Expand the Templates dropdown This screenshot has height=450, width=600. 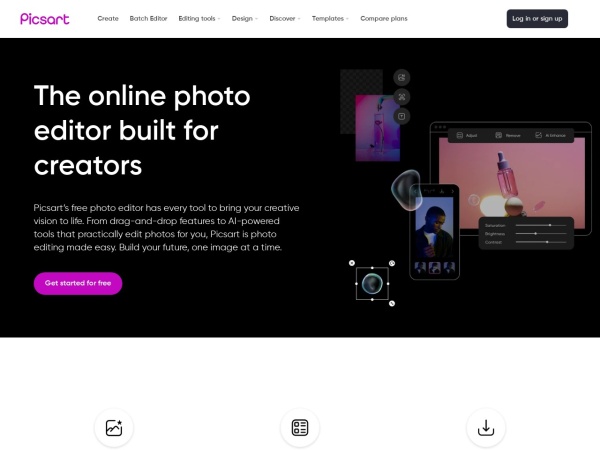(330, 18)
